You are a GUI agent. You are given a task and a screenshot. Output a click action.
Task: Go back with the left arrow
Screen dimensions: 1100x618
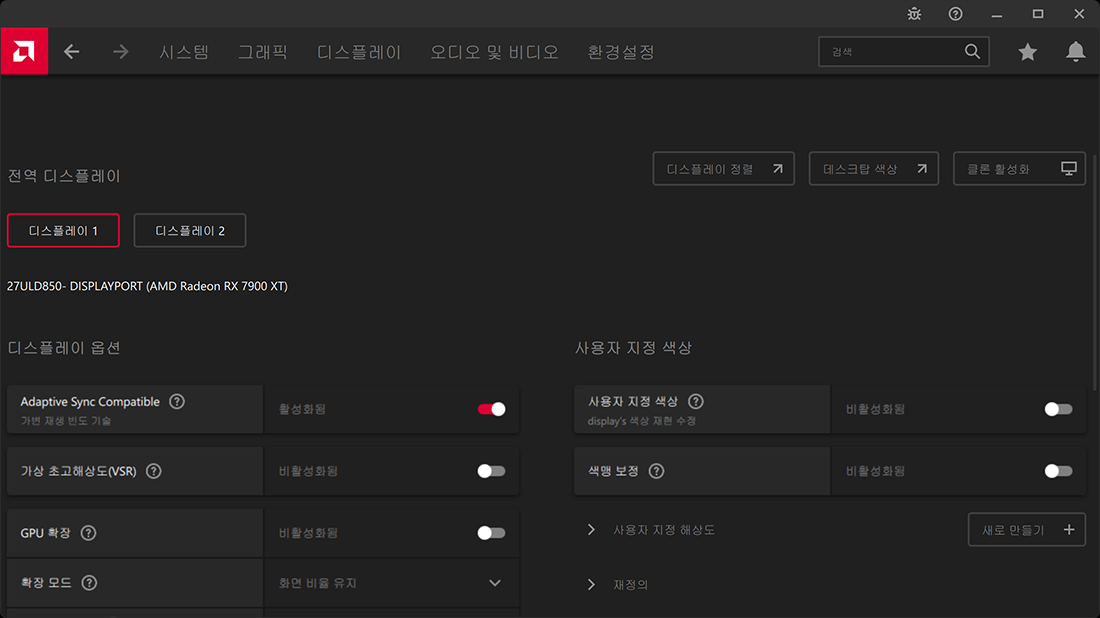click(x=72, y=52)
